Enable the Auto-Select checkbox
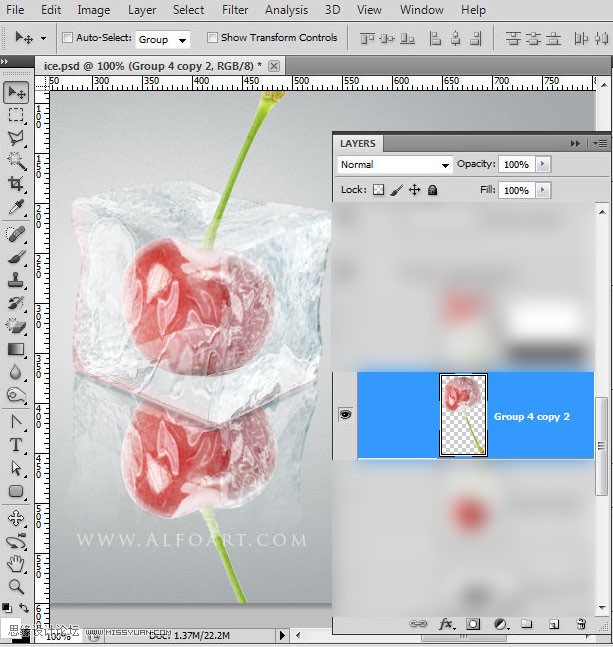The image size is (613, 647). coord(67,38)
